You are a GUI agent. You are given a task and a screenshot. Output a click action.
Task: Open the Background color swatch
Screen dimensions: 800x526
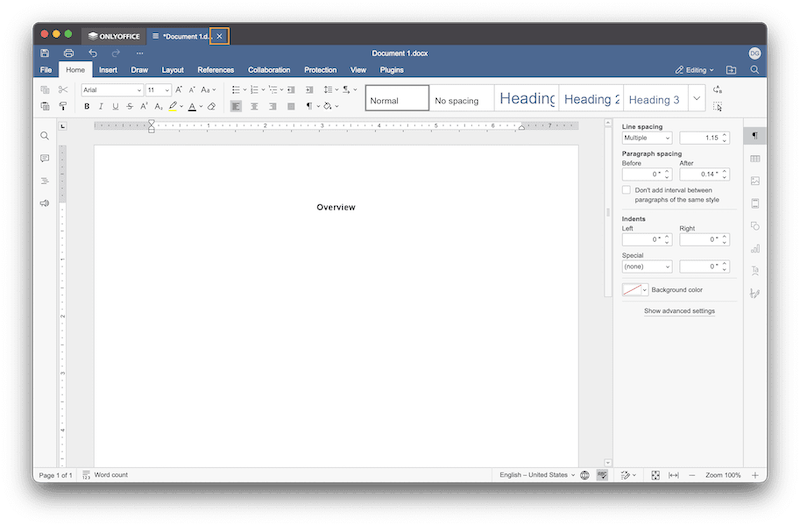point(634,290)
